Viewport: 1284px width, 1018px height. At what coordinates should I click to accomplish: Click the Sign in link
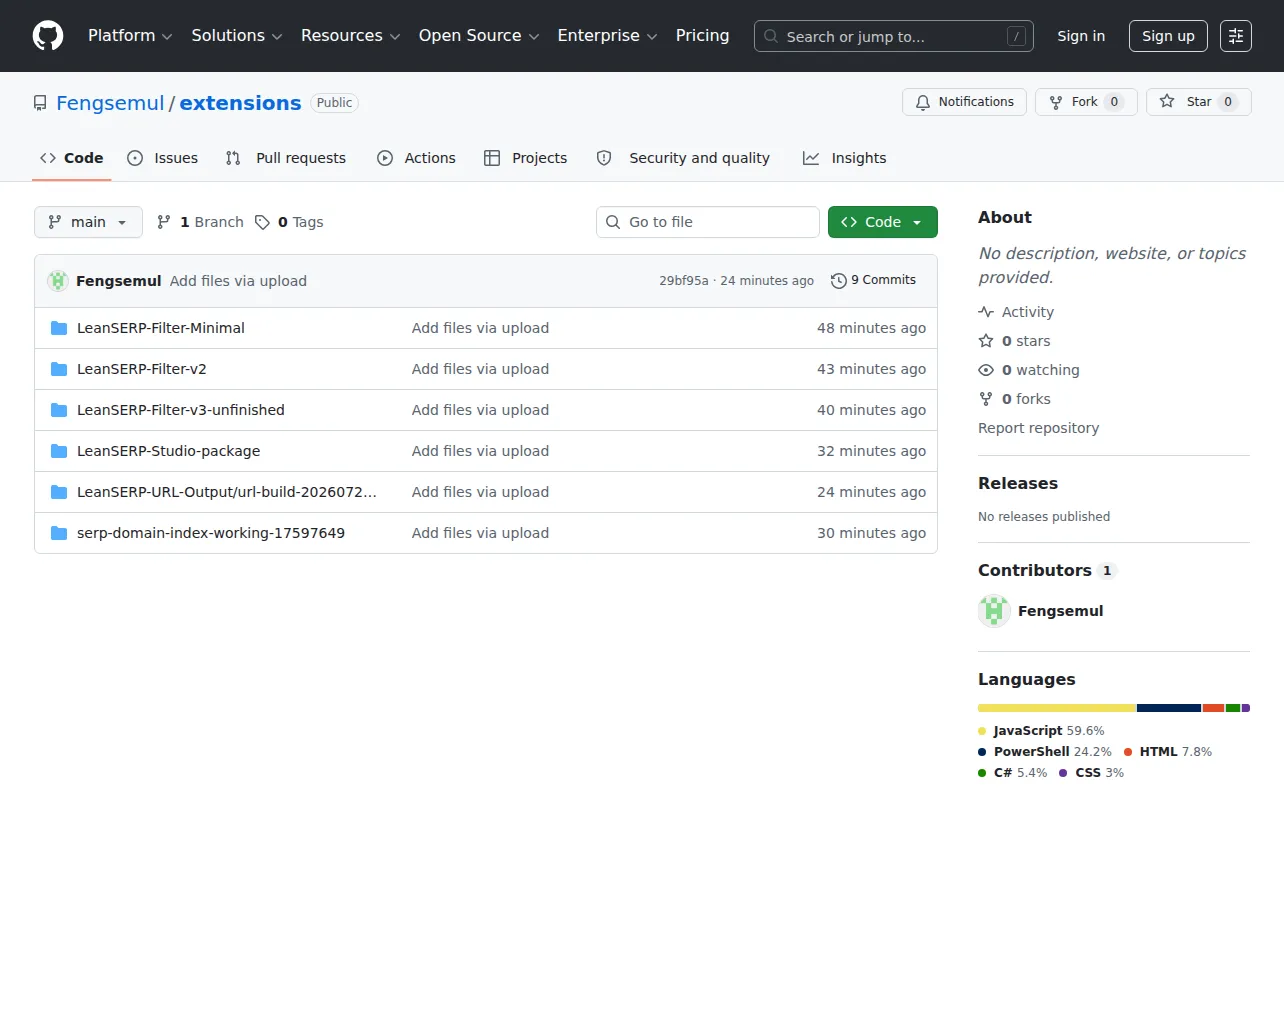click(x=1081, y=36)
